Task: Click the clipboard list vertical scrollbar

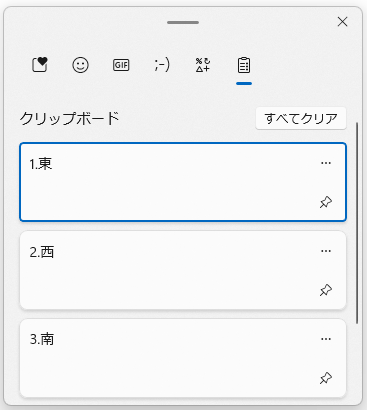Action: click(357, 223)
